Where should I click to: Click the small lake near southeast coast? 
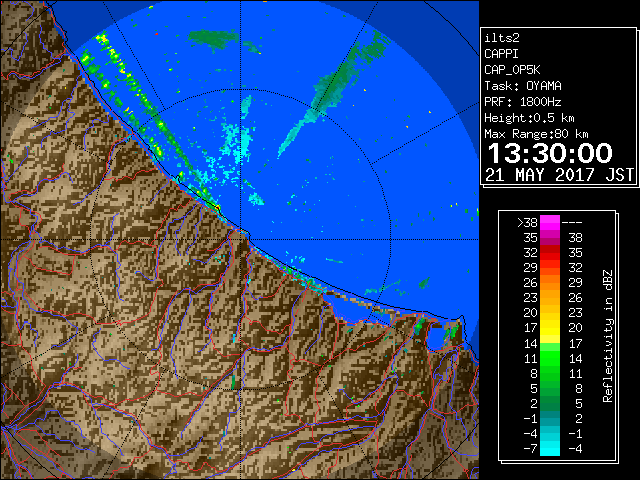coord(436,339)
